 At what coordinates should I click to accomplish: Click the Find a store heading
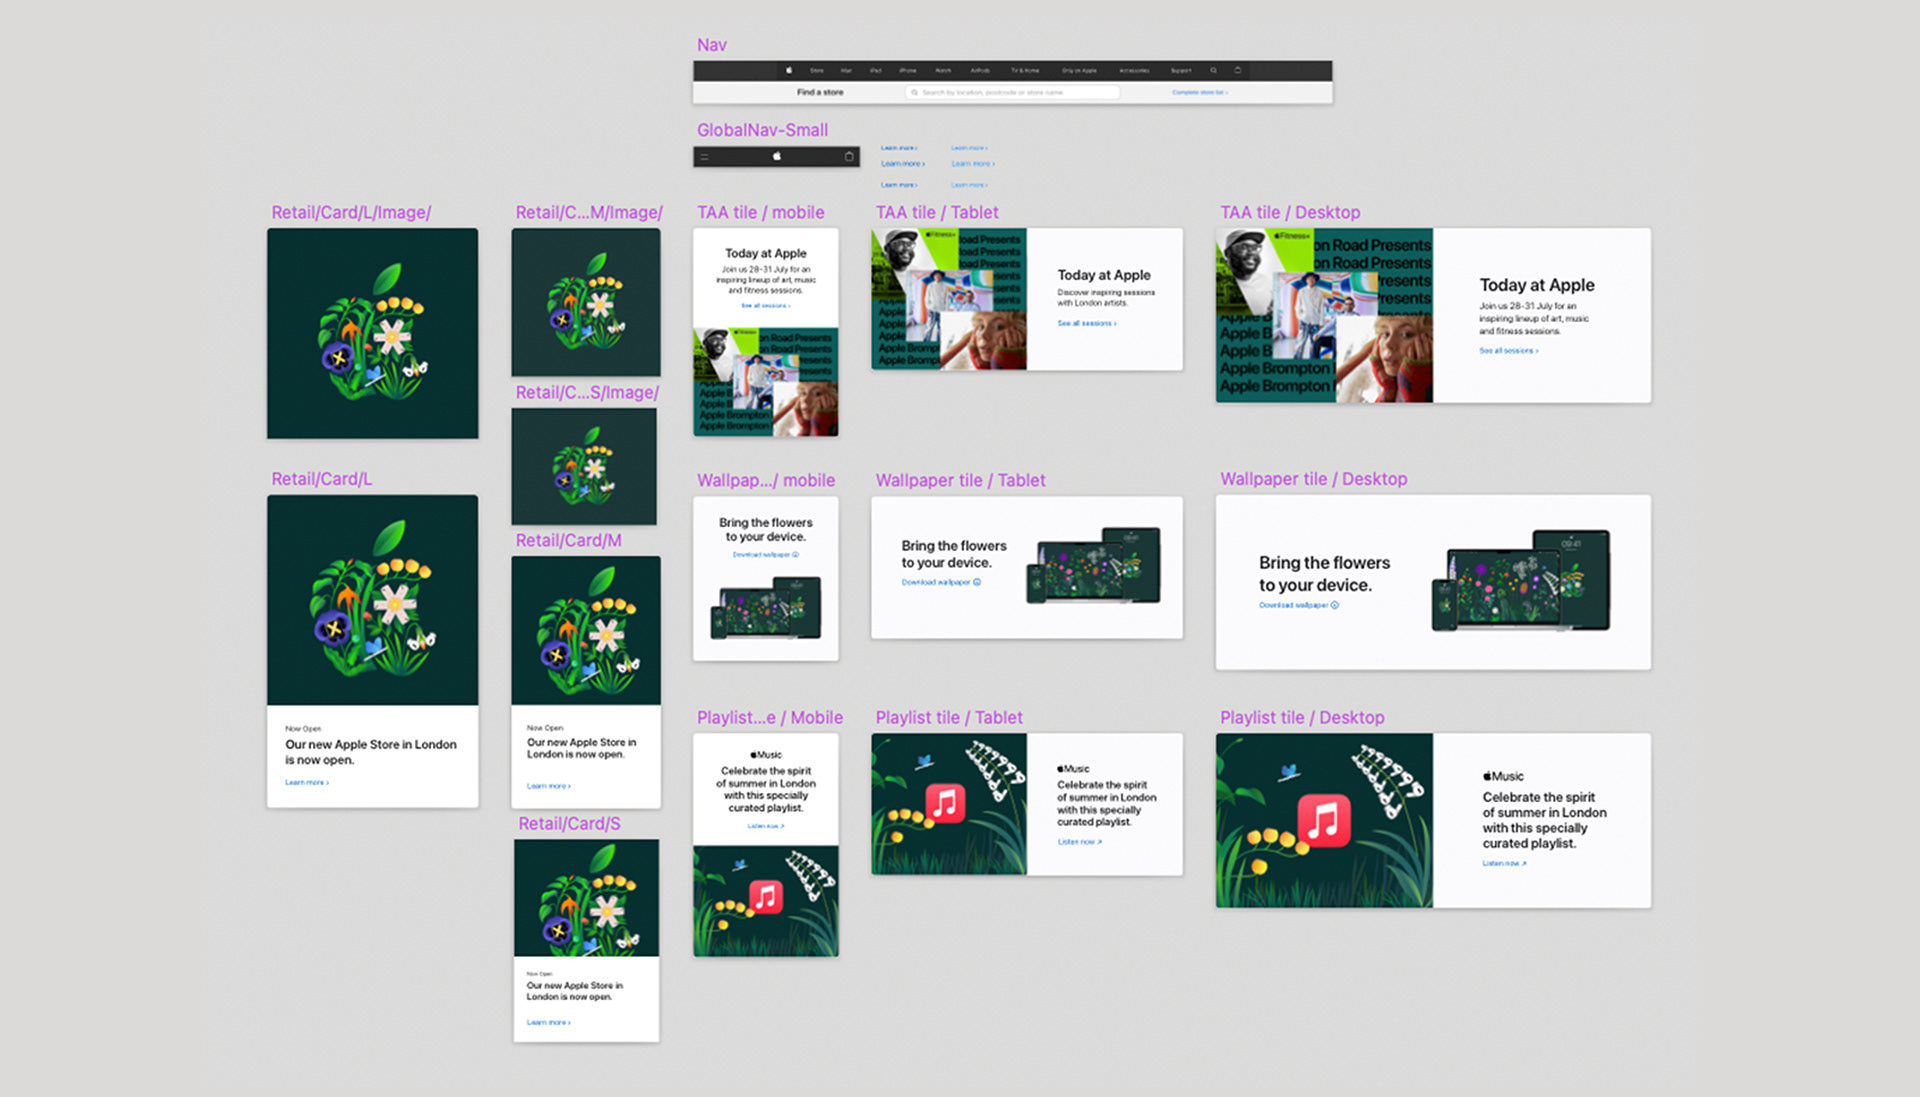click(820, 92)
